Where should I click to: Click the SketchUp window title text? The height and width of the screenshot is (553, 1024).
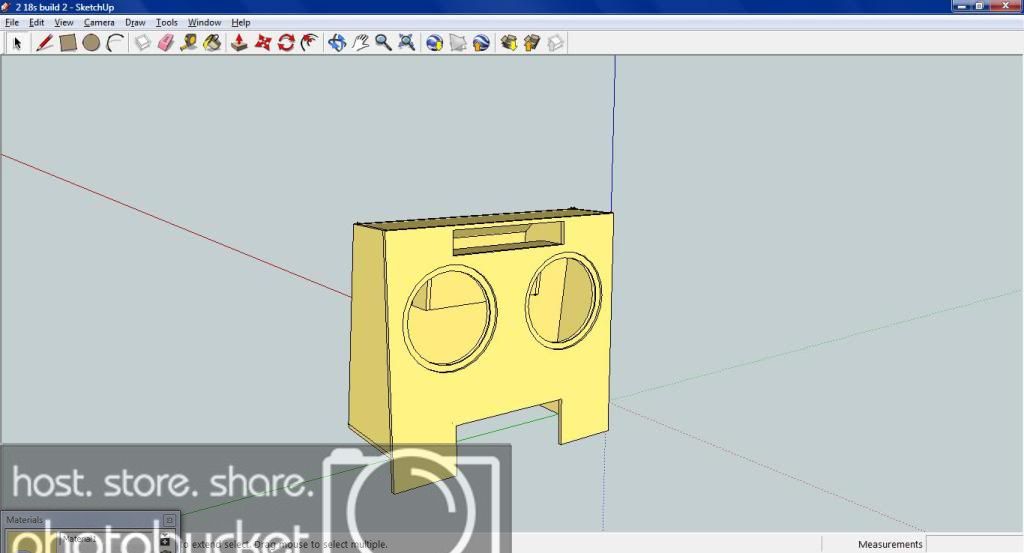[x=65, y=7]
